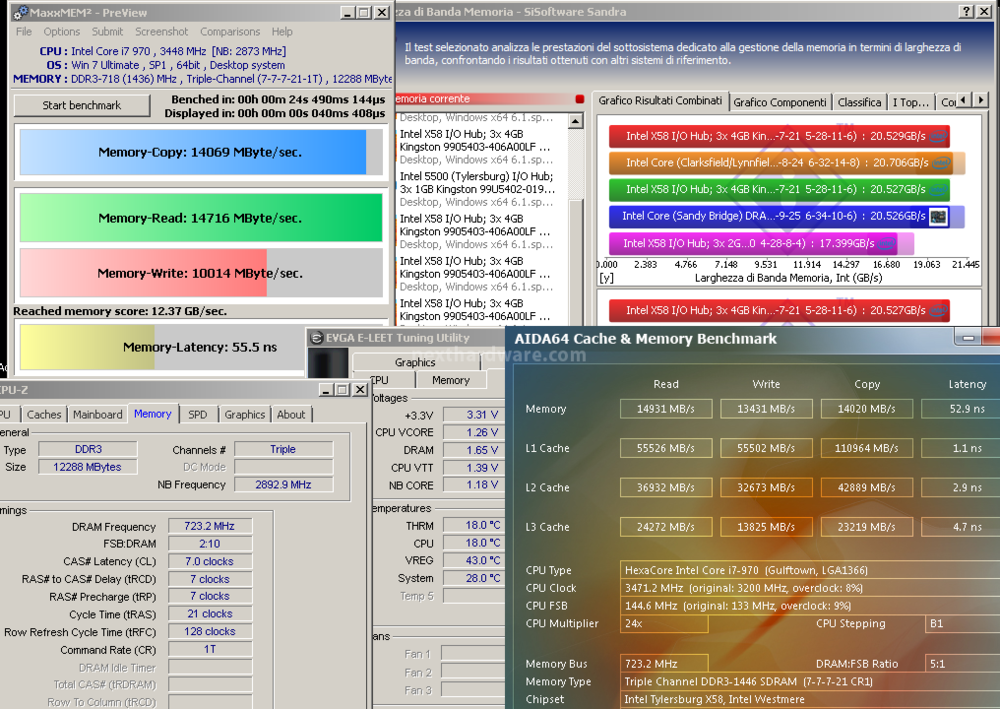Select the Intel 5500 (Tylersburg) list entry
The image size is (1000, 709).
pos(477,189)
